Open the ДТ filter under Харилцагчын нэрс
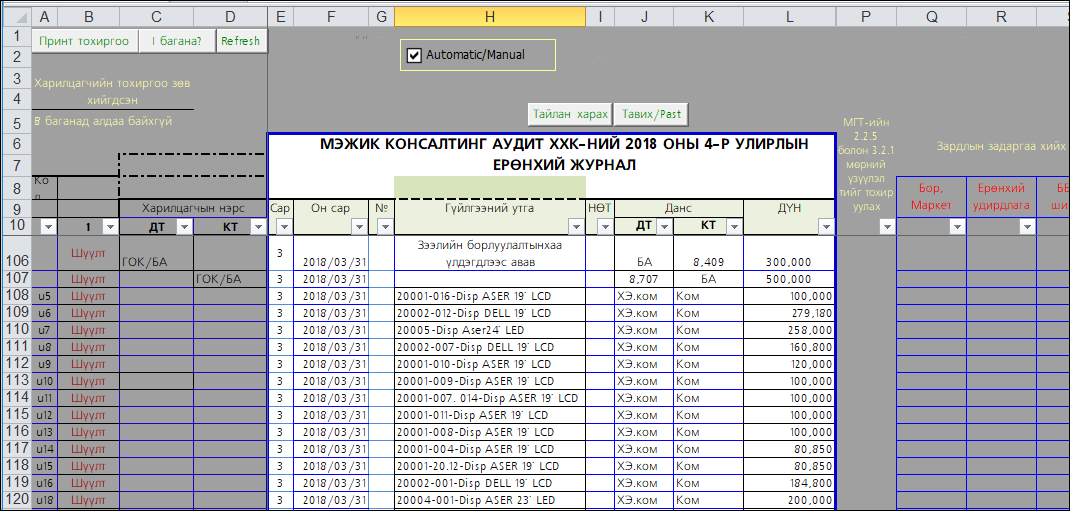 183,228
